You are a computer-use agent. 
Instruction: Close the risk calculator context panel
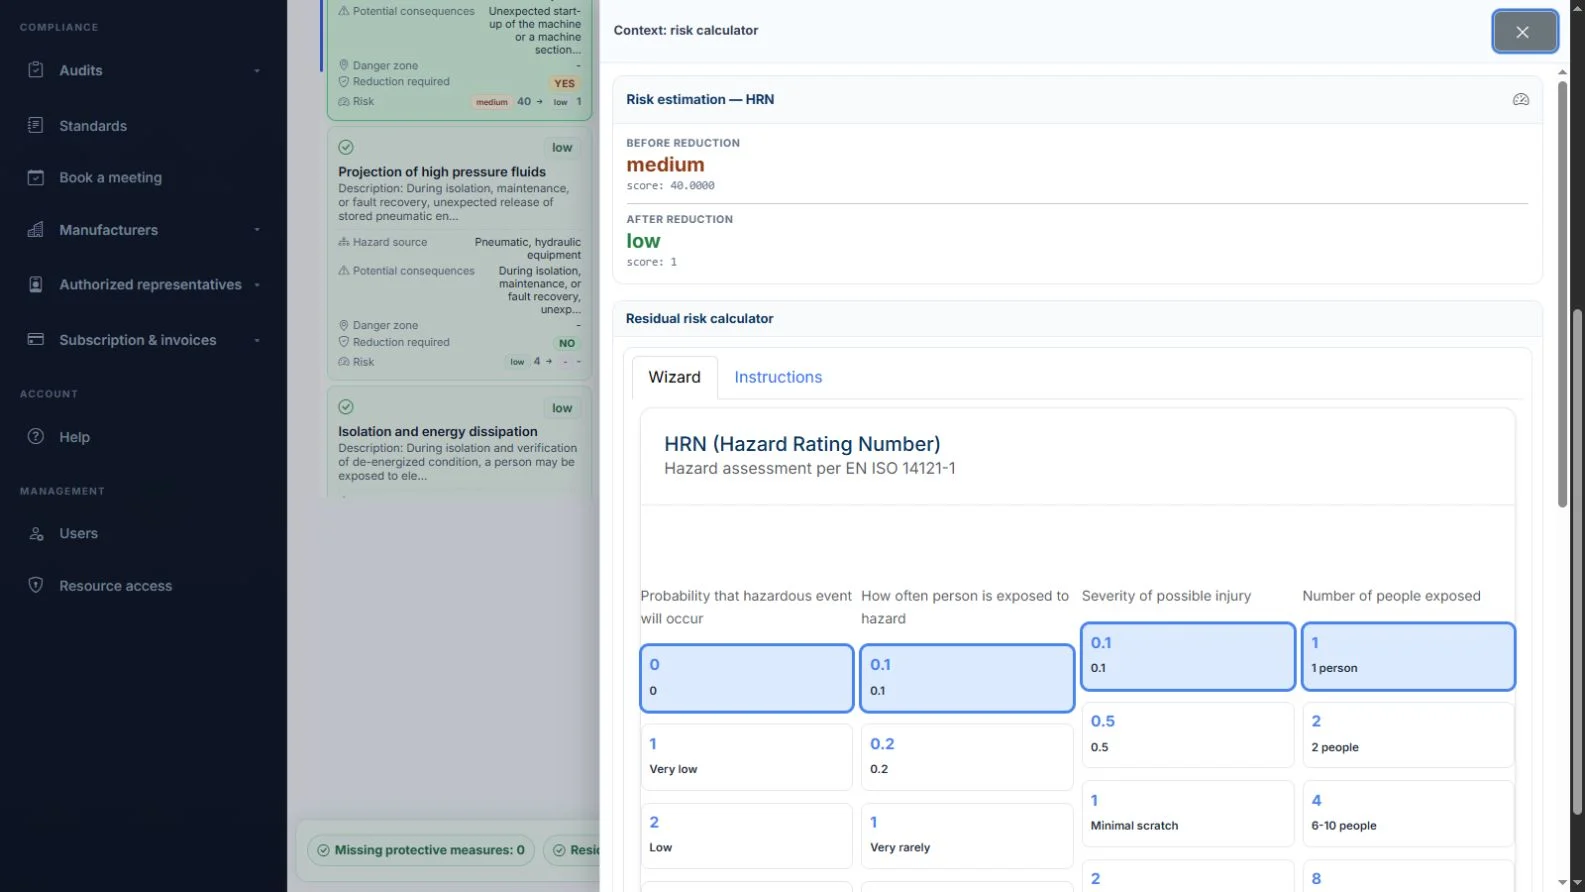click(x=1524, y=32)
